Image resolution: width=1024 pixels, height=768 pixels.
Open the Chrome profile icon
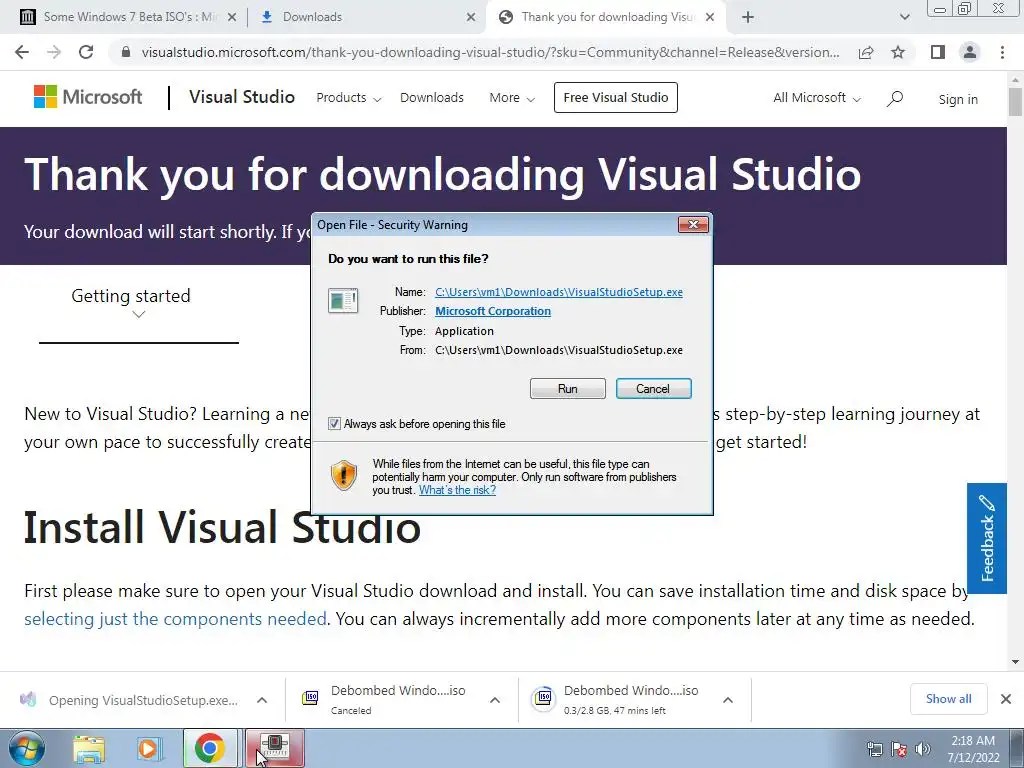(970, 52)
